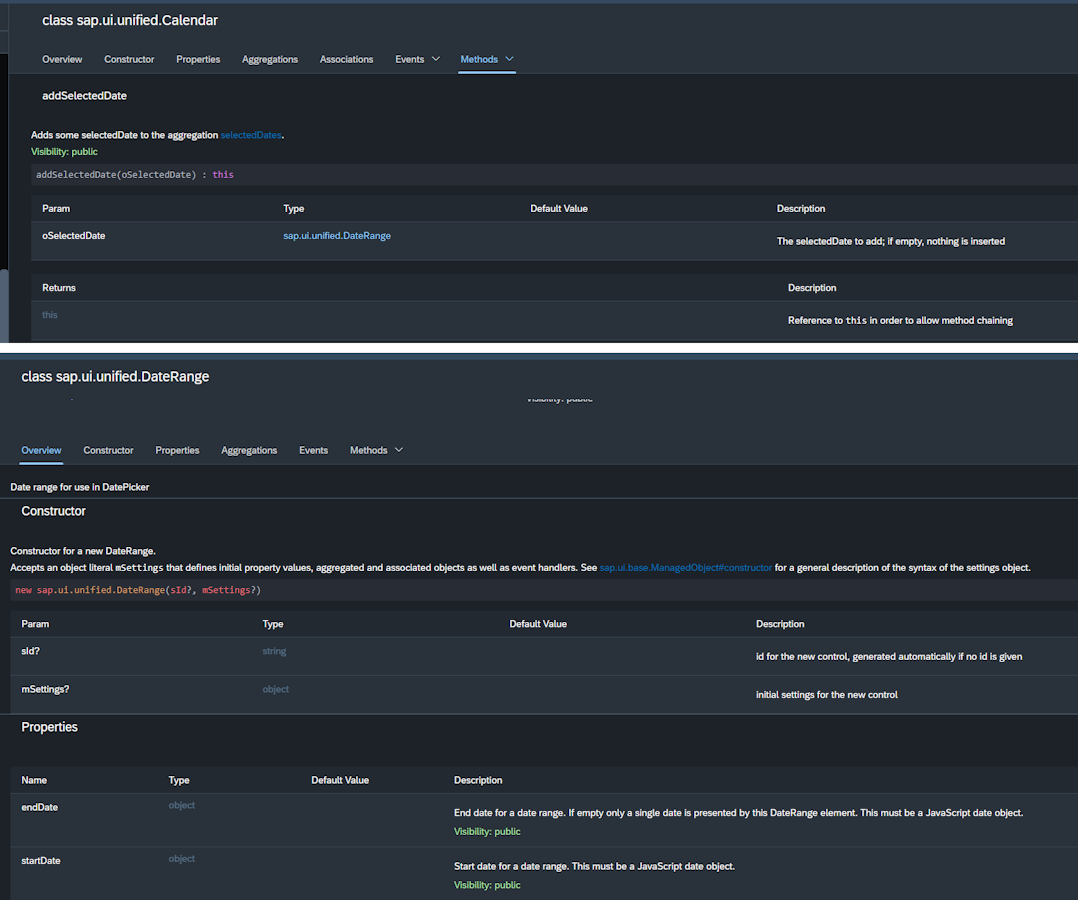1078x900 pixels.
Task: Expand Calendar Methods dropdown chevron
Action: (509, 59)
